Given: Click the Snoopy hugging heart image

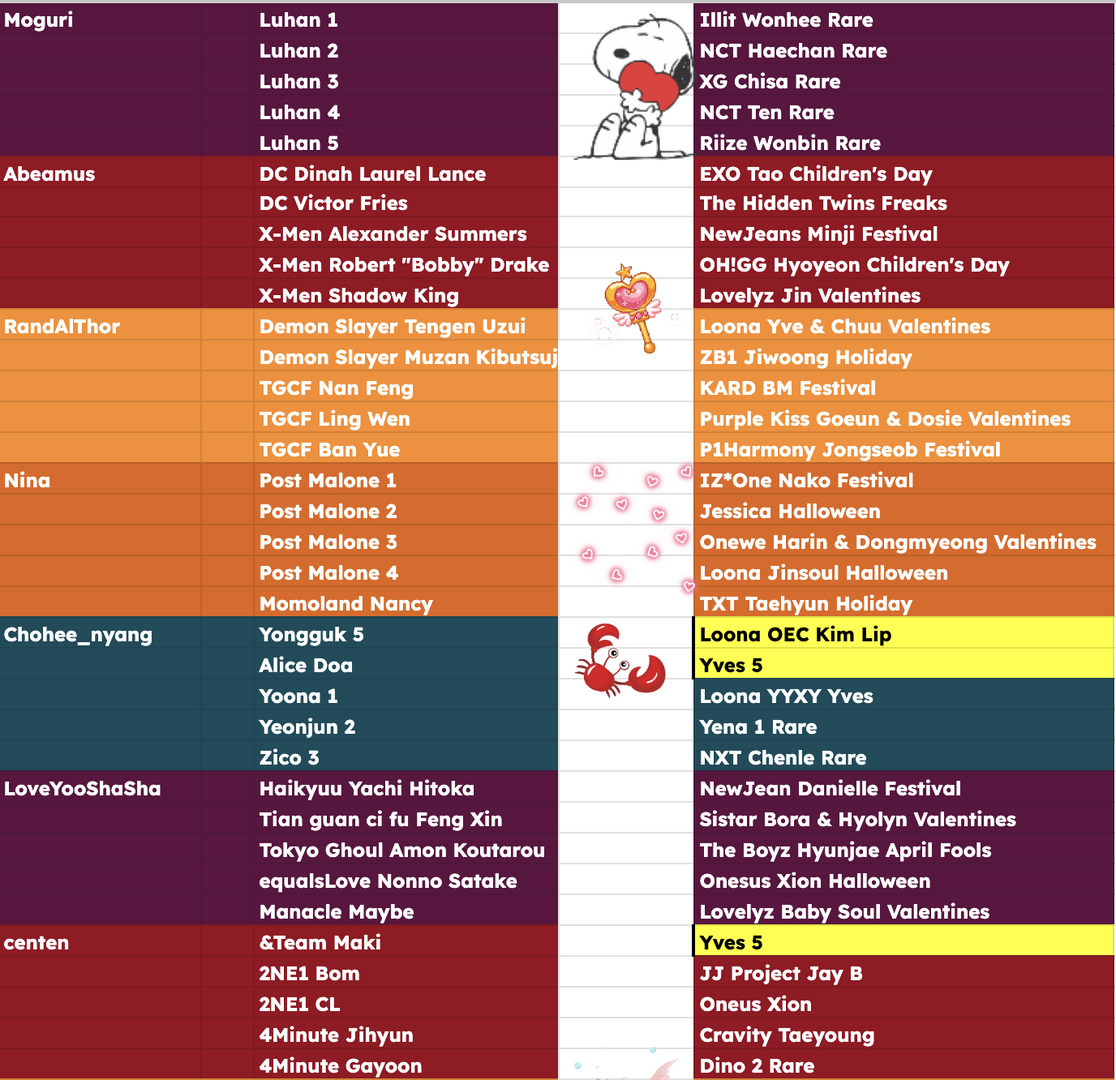Looking at the screenshot, I should (634, 88).
